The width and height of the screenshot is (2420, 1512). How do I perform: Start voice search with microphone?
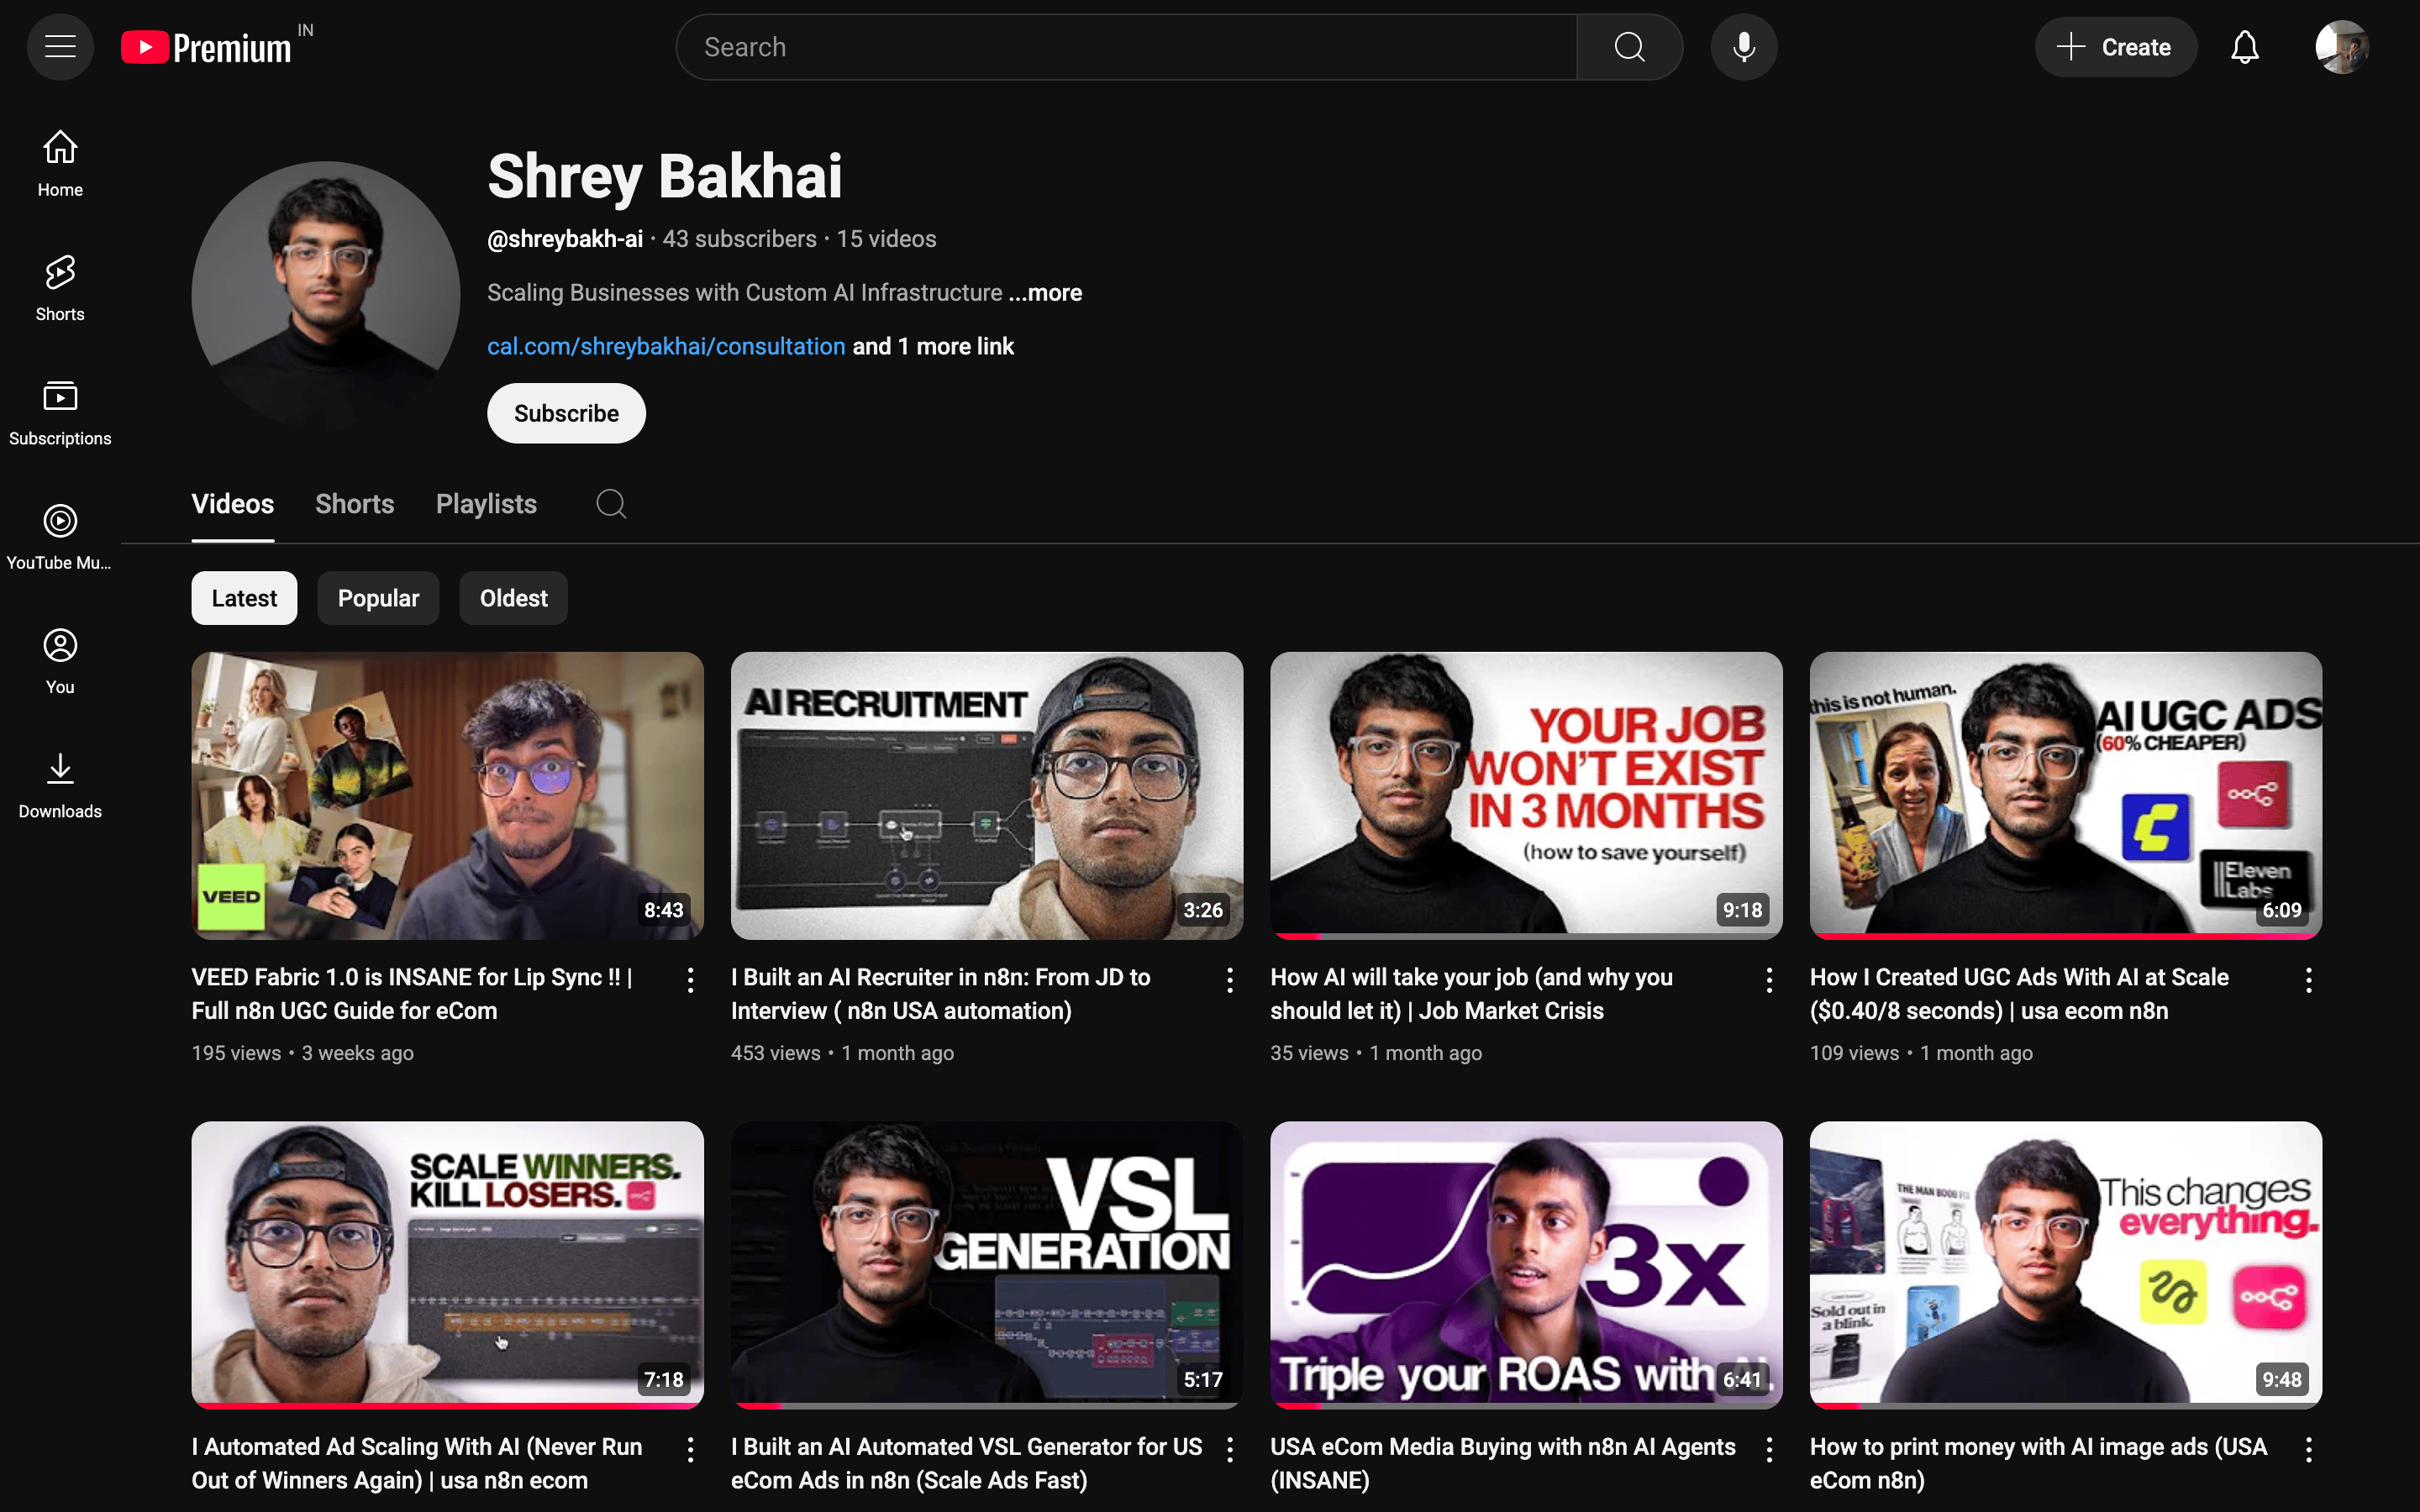[x=1743, y=47]
